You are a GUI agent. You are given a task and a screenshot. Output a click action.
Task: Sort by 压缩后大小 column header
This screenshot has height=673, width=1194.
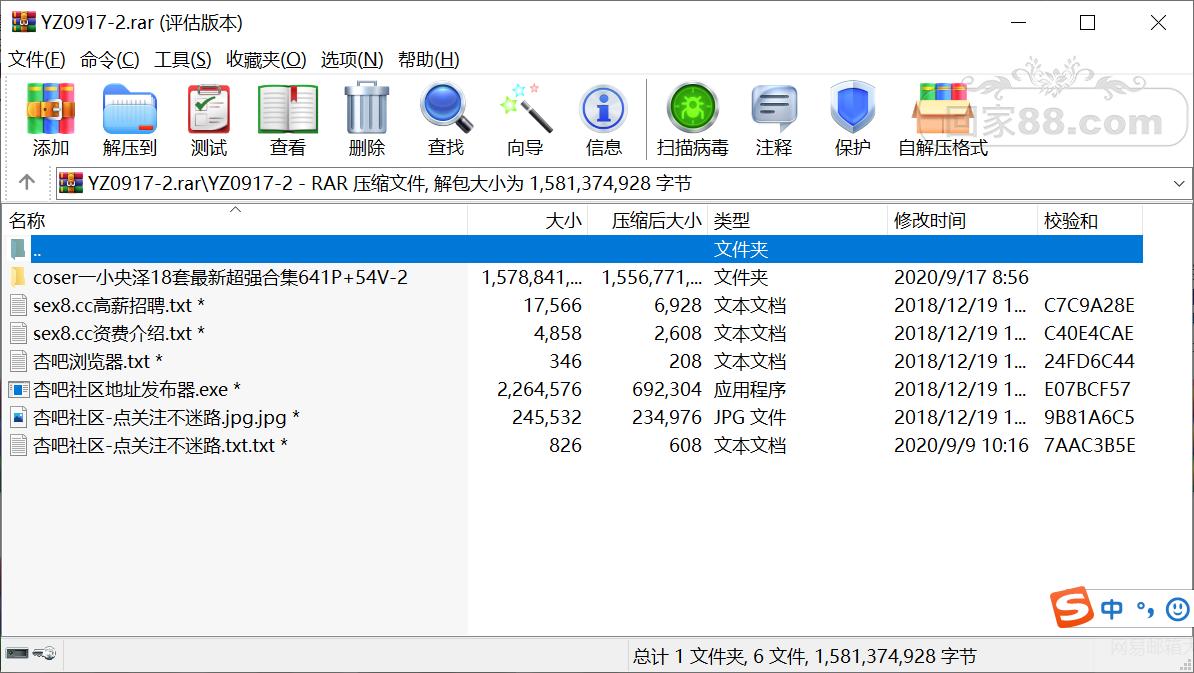tap(648, 221)
